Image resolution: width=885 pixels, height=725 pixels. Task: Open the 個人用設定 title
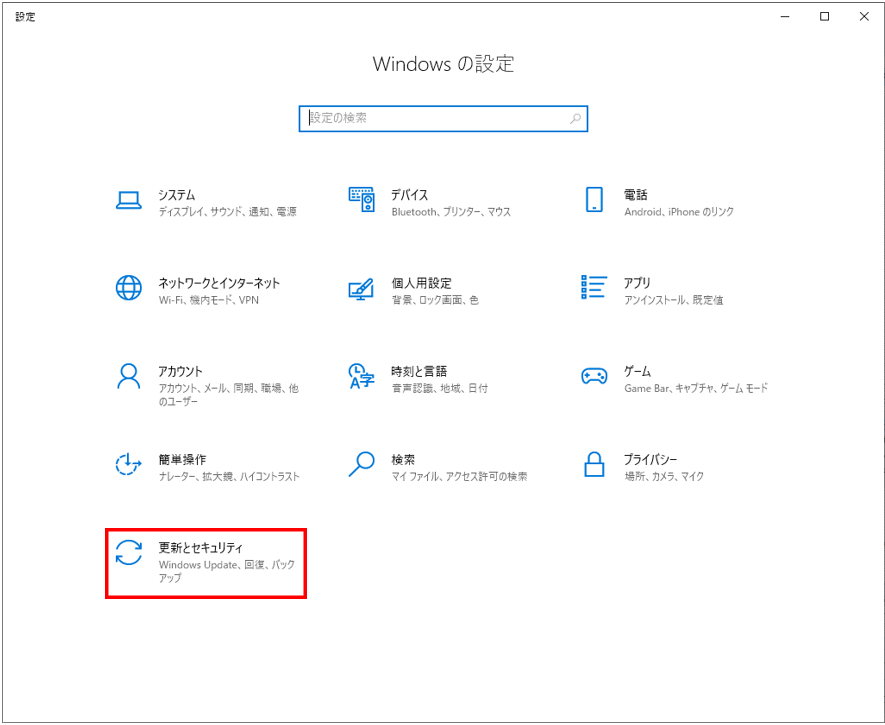(x=422, y=283)
